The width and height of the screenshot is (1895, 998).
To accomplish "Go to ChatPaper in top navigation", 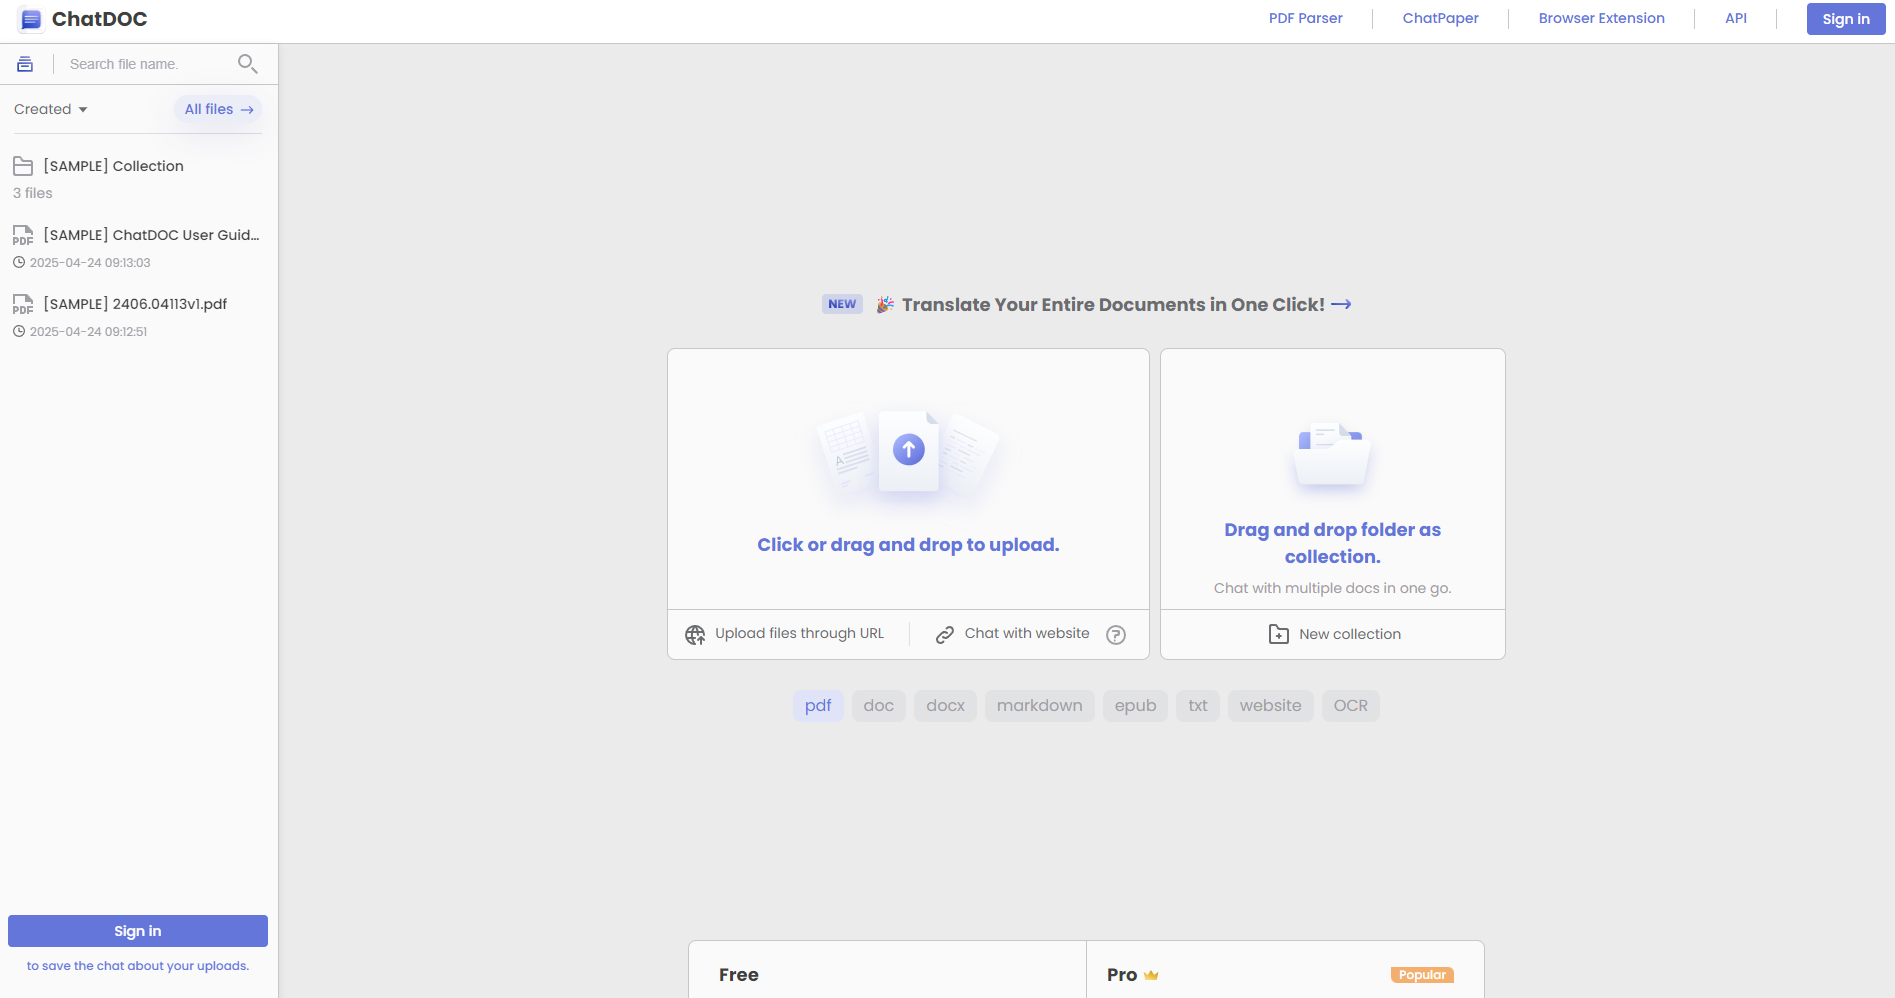I will pyautogui.click(x=1440, y=18).
